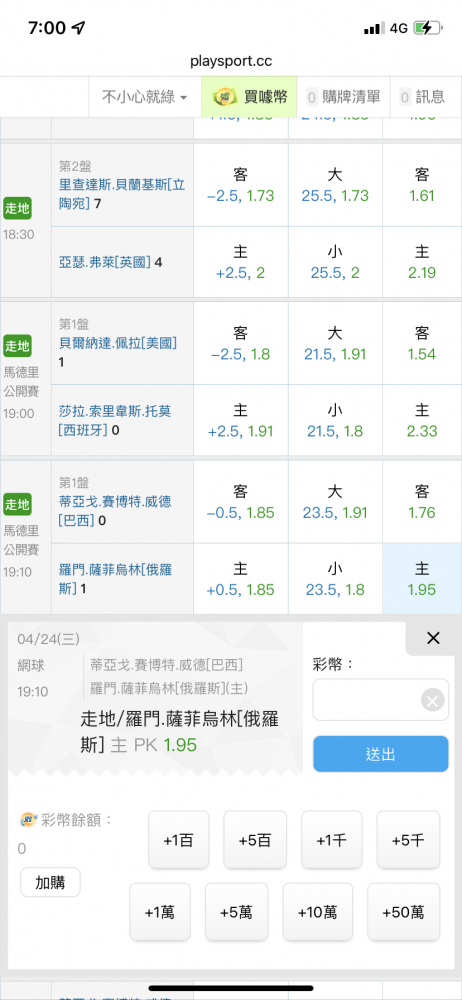
Task: Tap the battery charging icon
Action: coord(427,27)
